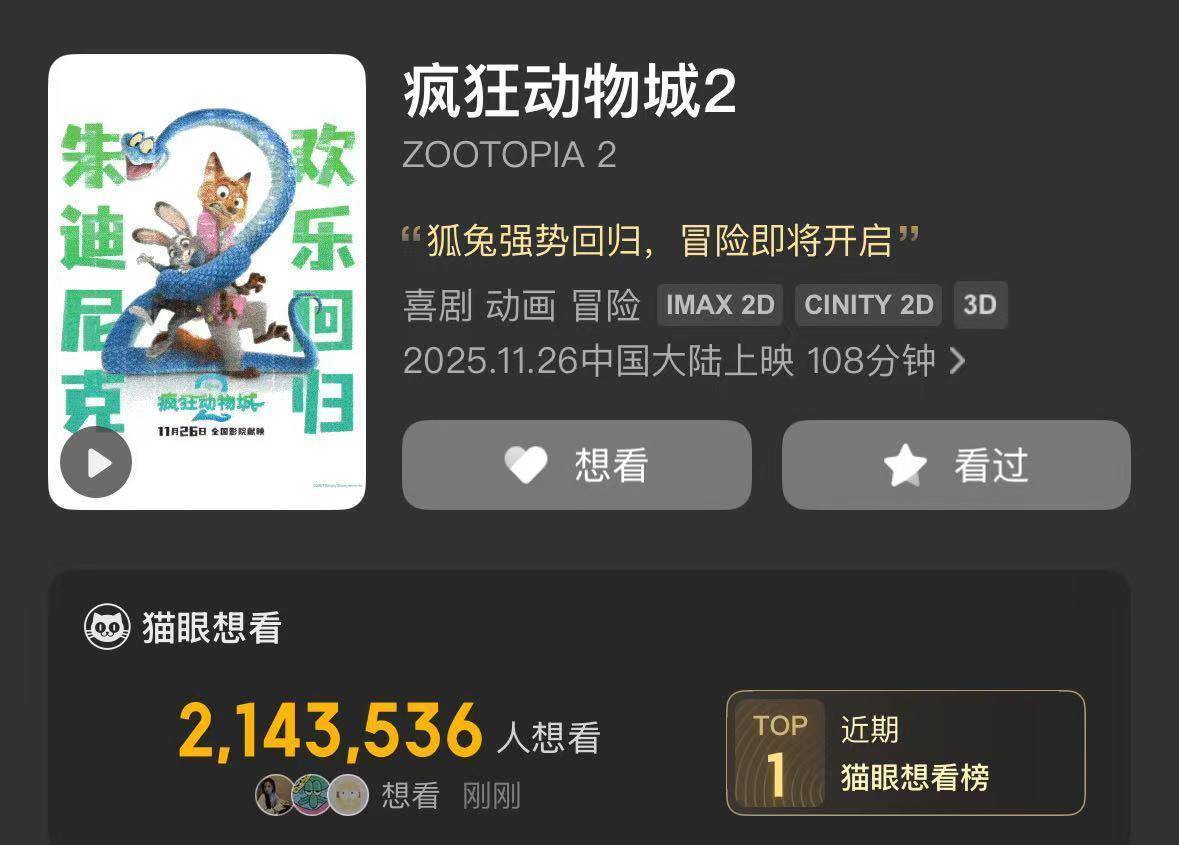This screenshot has width=1179, height=845.
Task: Select the IMAX 2D format tag
Action: tap(720, 304)
